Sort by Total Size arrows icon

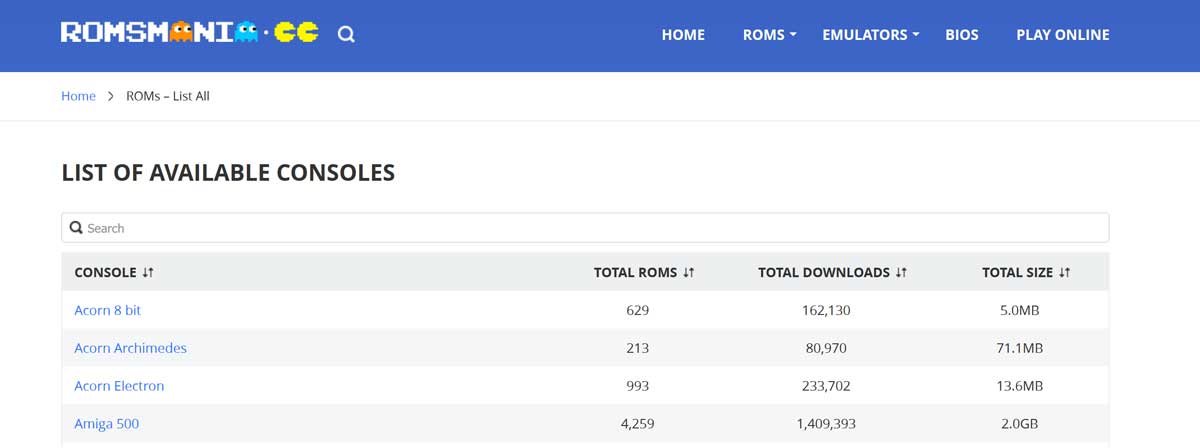[1064, 272]
